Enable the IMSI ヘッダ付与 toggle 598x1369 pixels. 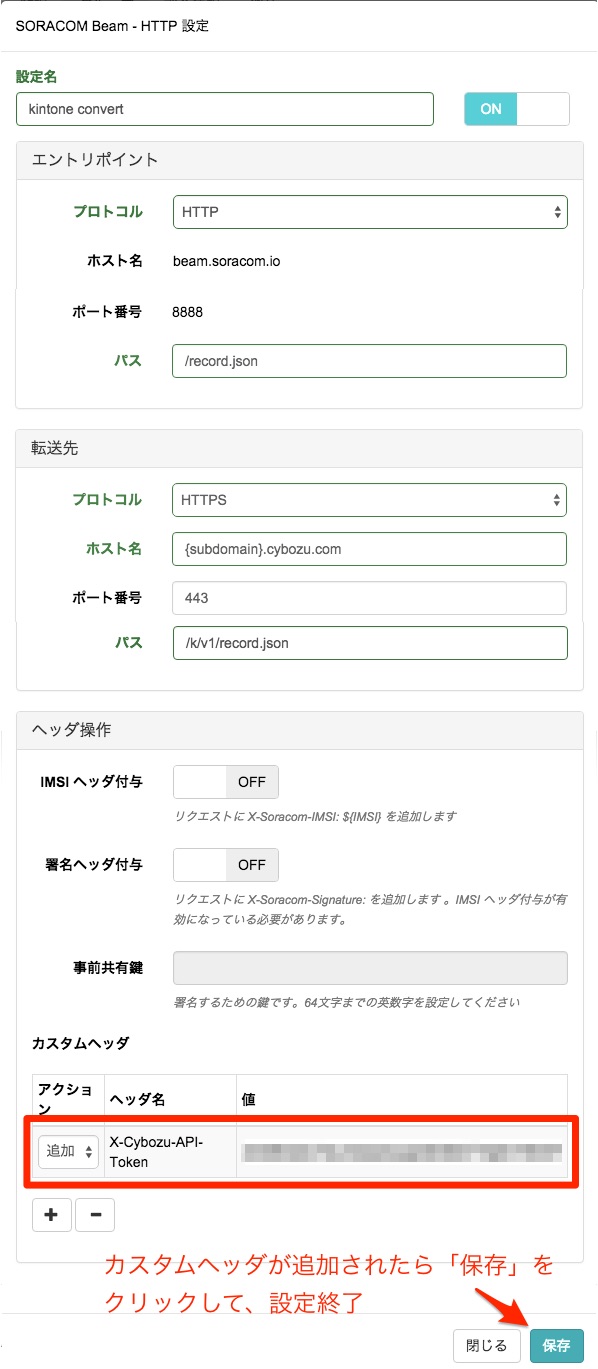point(226,782)
